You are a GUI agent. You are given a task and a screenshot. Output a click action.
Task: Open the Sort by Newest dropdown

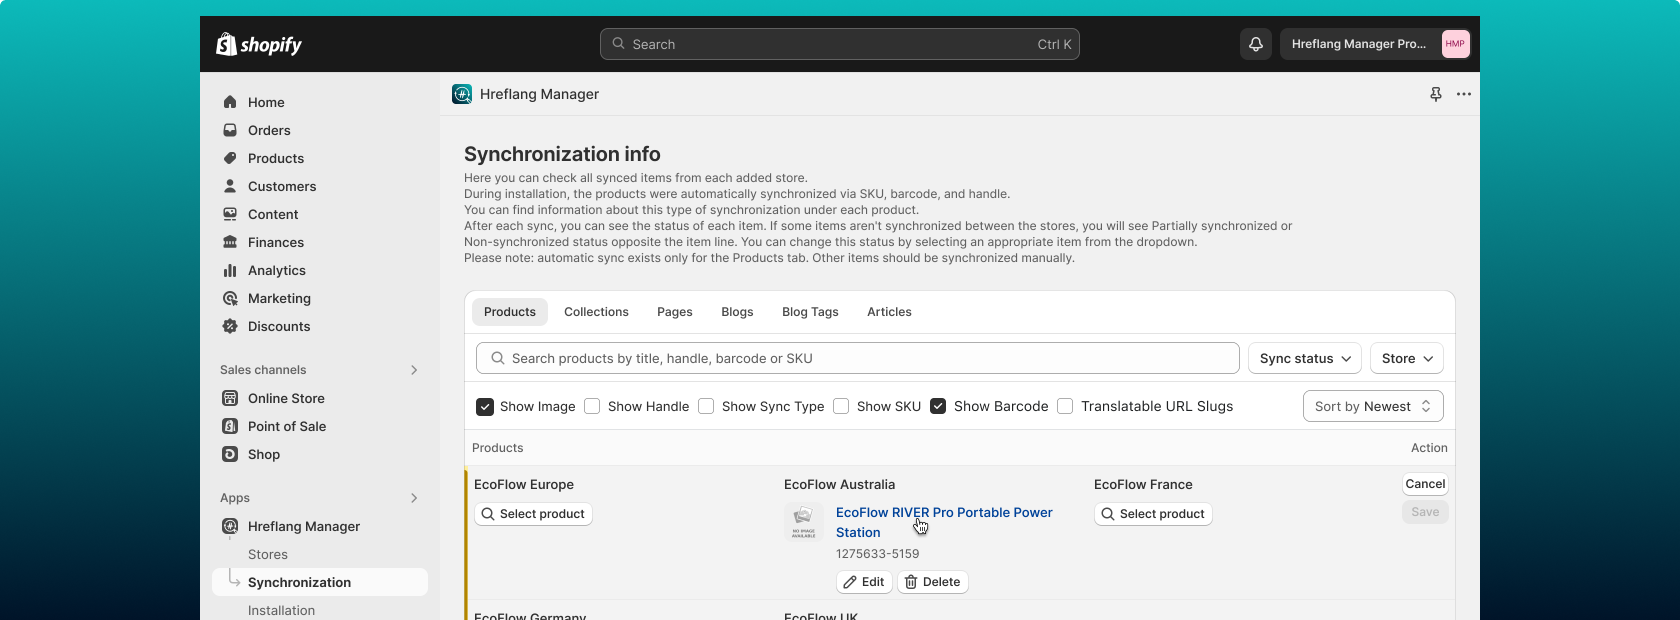pos(1373,406)
